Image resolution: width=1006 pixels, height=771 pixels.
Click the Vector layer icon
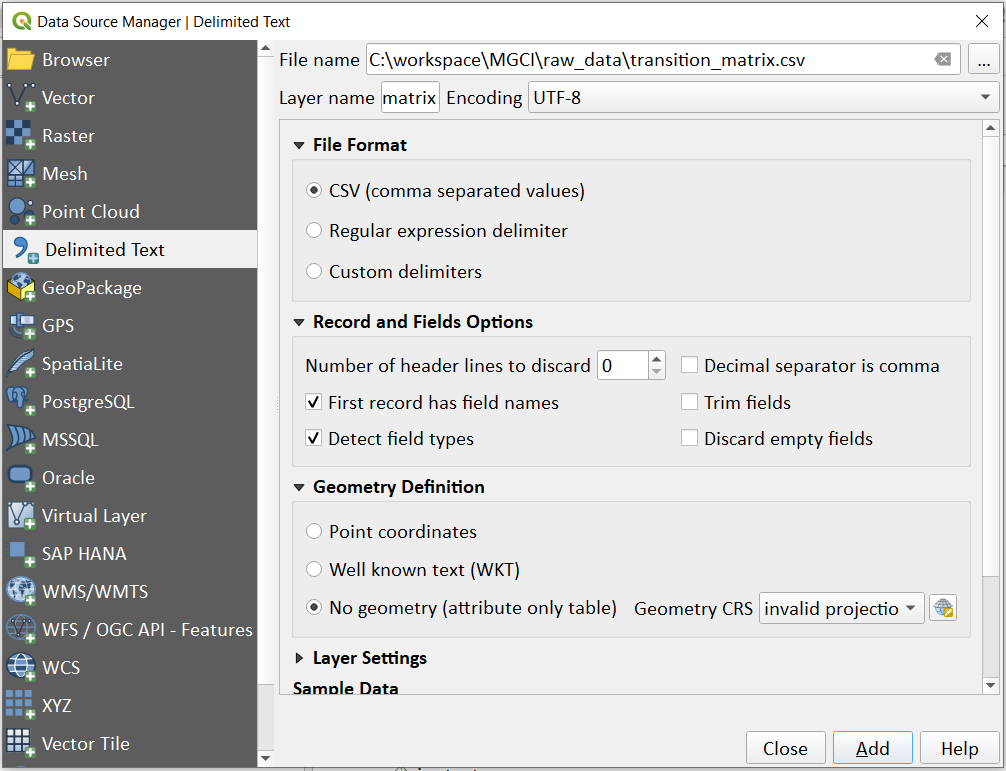pos(21,97)
